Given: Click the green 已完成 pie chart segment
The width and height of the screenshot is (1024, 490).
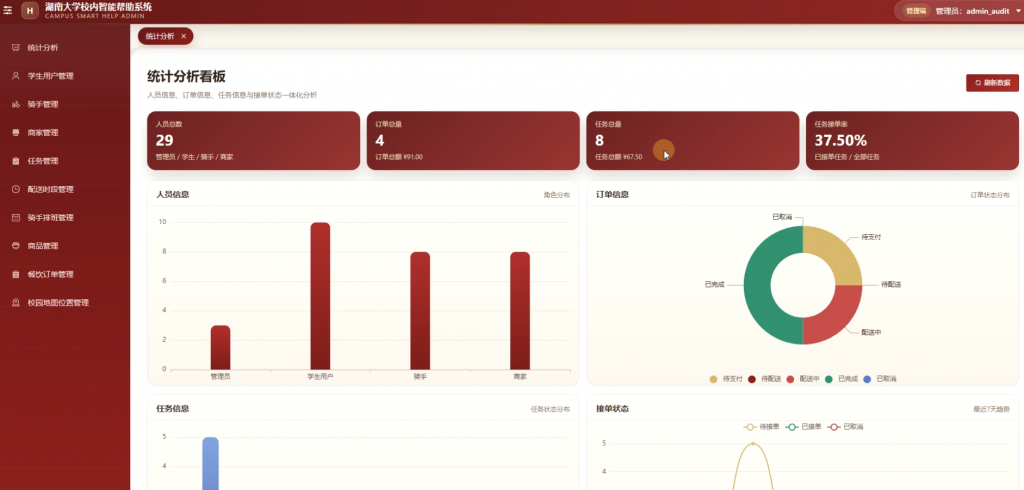Looking at the screenshot, I should point(758,286).
